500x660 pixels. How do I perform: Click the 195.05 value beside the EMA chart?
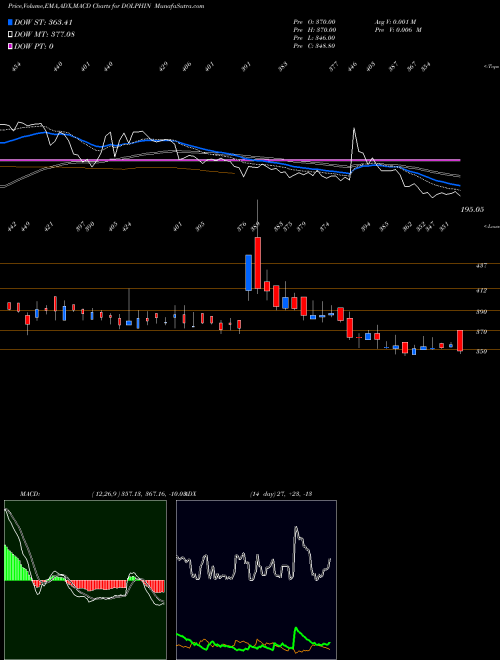[472, 209]
